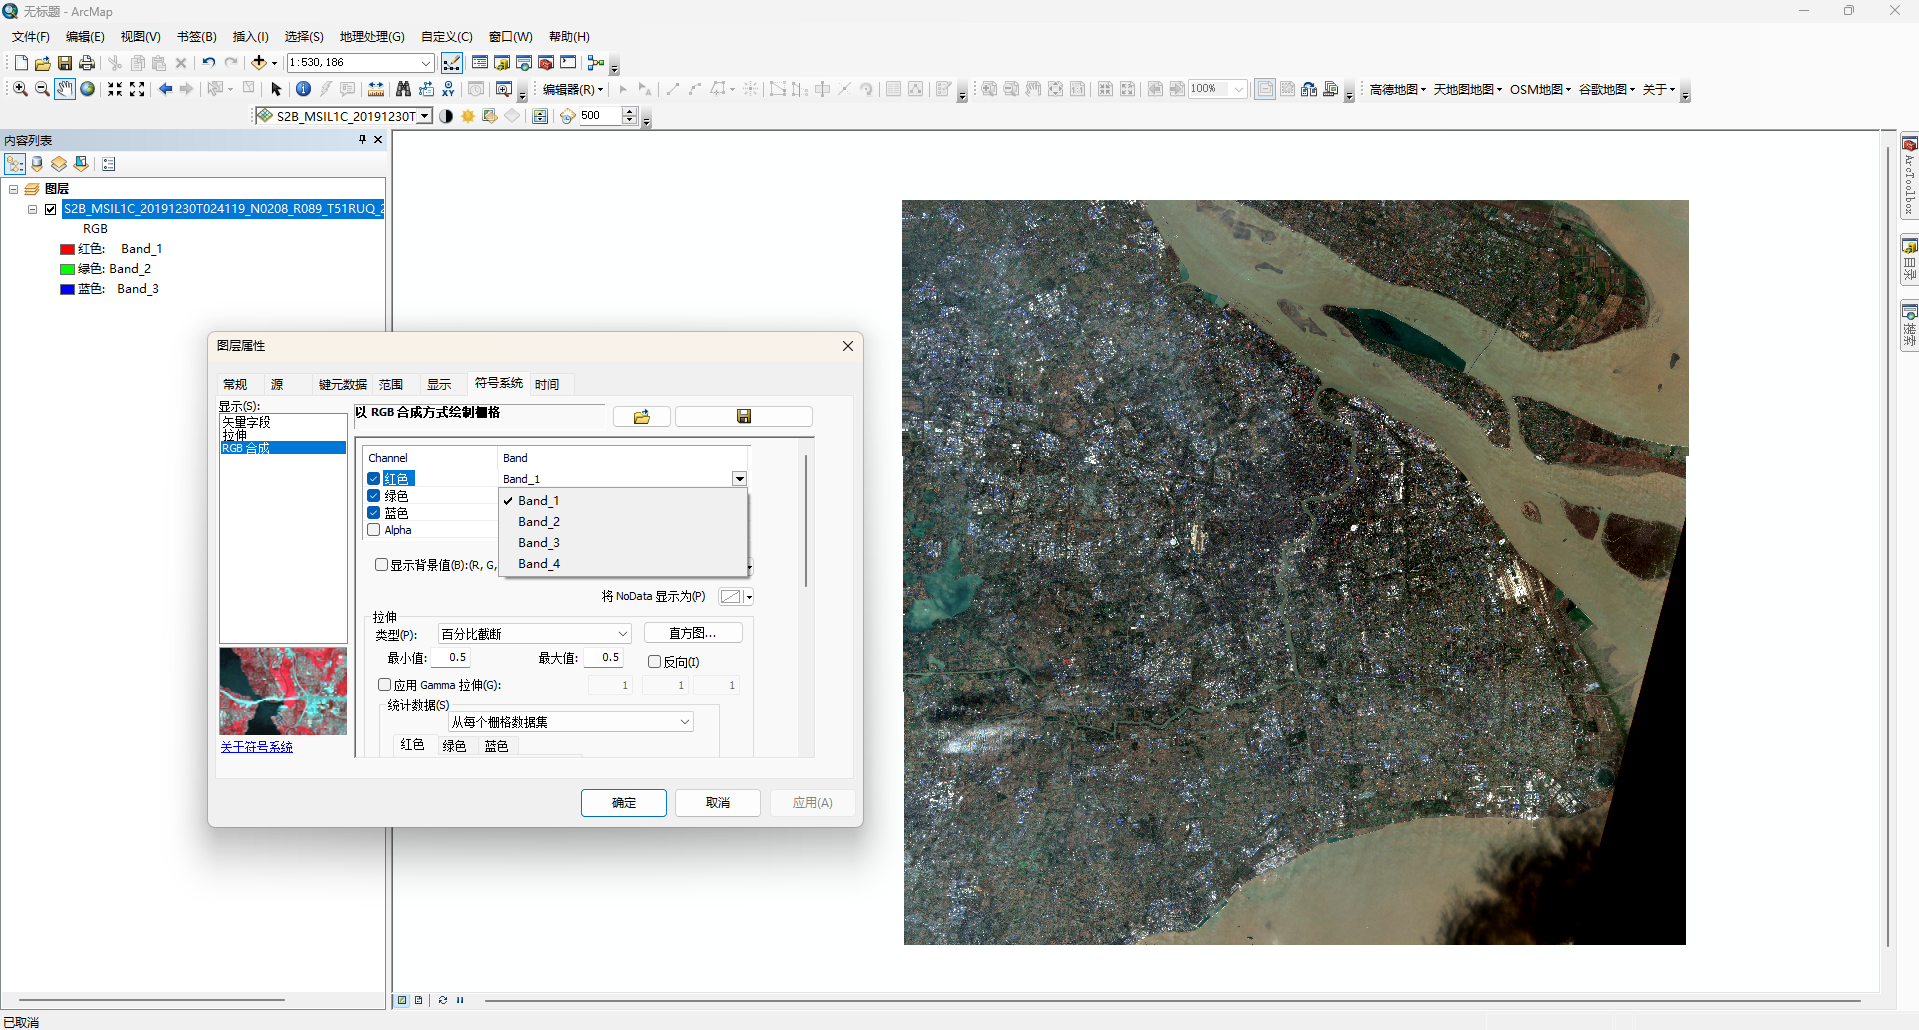Activate the Identify tool icon
Screen dimensions: 1919x1030
tap(303, 89)
